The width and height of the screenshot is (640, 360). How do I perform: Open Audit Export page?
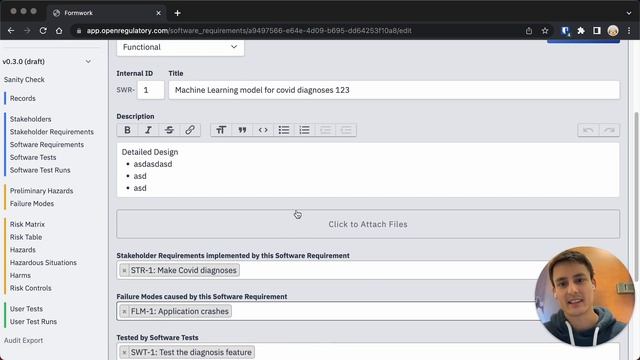(x=24, y=340)
